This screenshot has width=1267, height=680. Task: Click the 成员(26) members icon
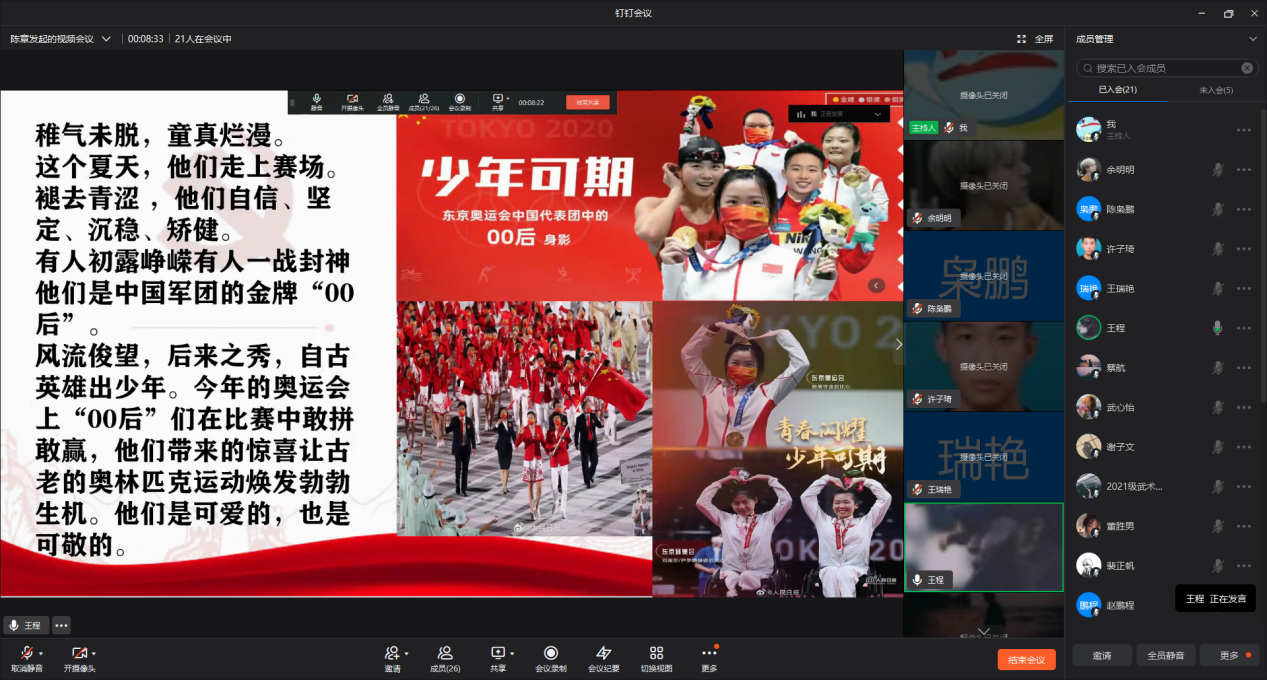[445, 653]
